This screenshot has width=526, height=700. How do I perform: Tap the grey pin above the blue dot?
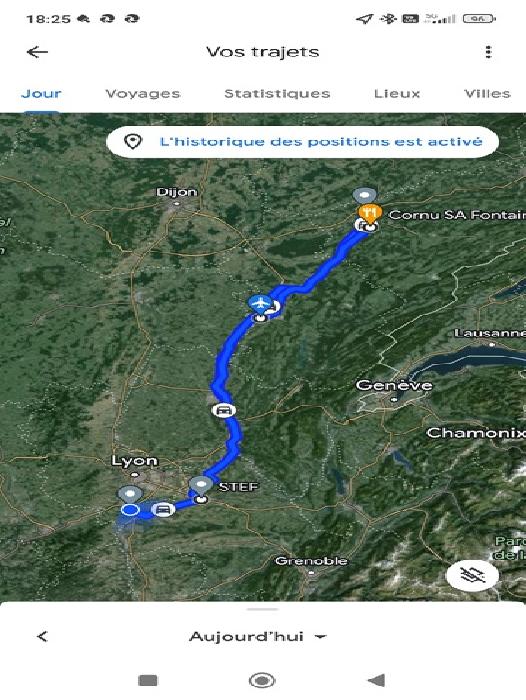[130, 494]
